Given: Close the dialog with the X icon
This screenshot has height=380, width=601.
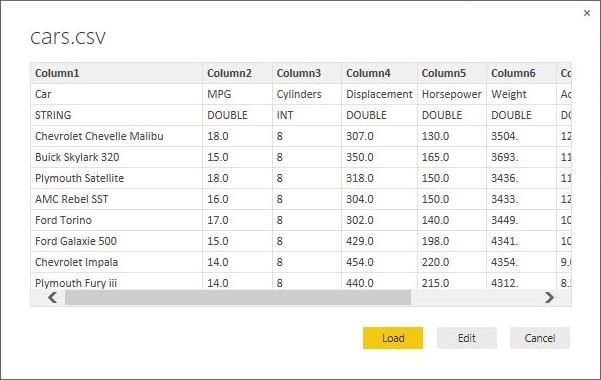Looking at the screenshot, I should 587,13.
